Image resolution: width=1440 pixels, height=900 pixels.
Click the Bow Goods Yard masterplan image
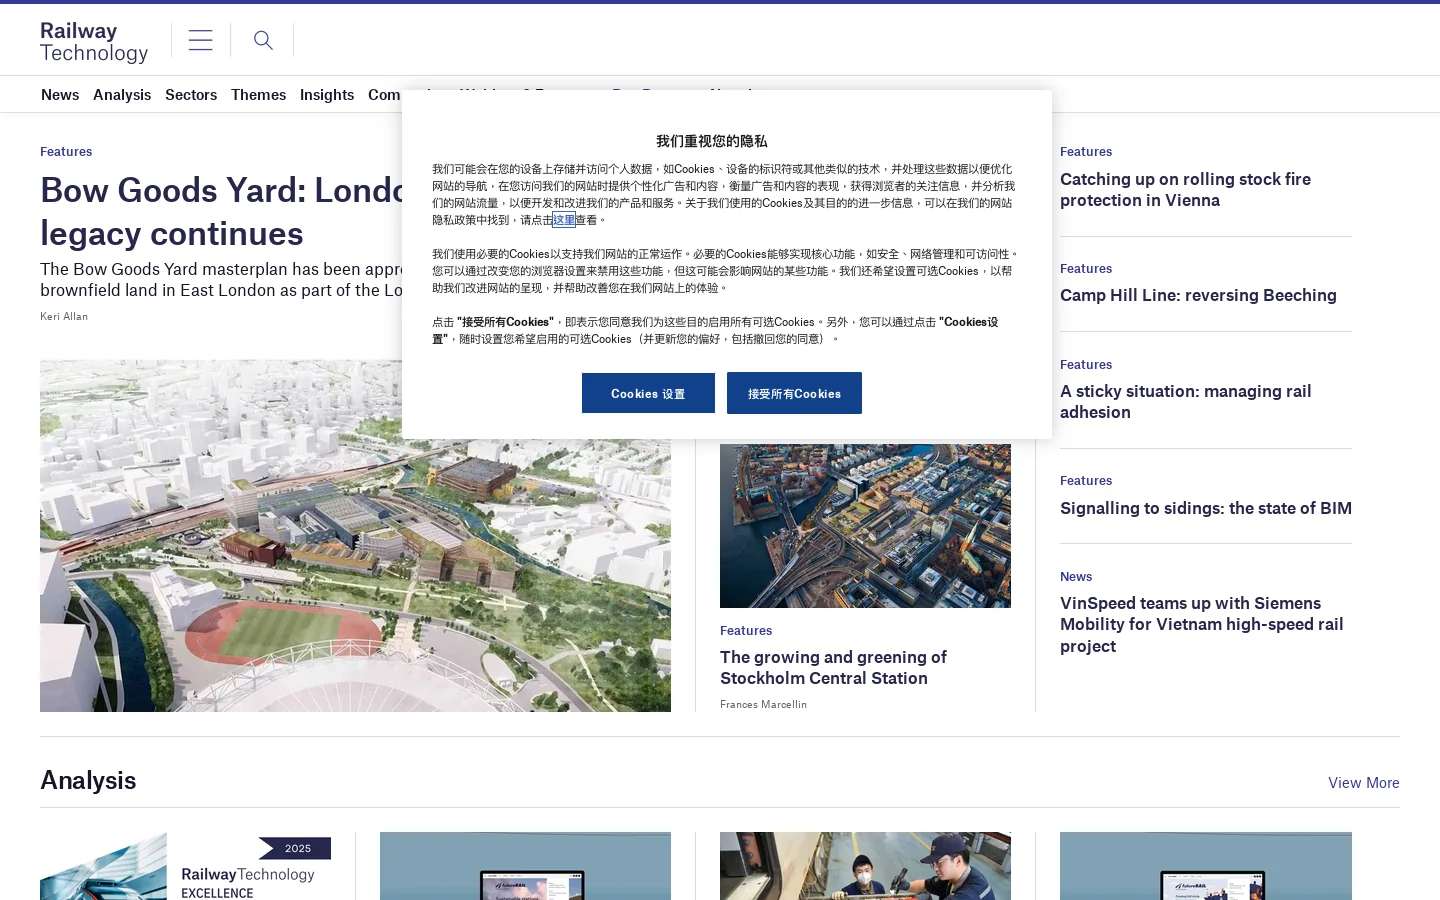355,536
